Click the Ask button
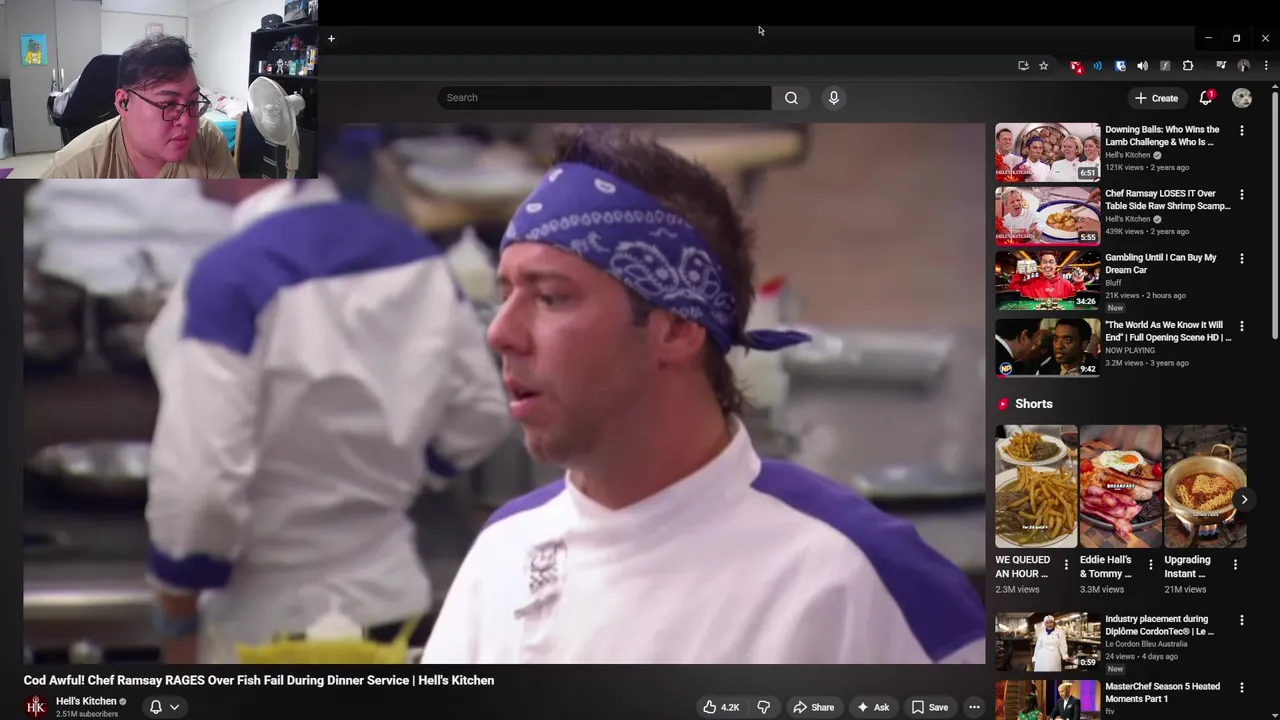The image size is (1280, 720). (x=873, y=707)
